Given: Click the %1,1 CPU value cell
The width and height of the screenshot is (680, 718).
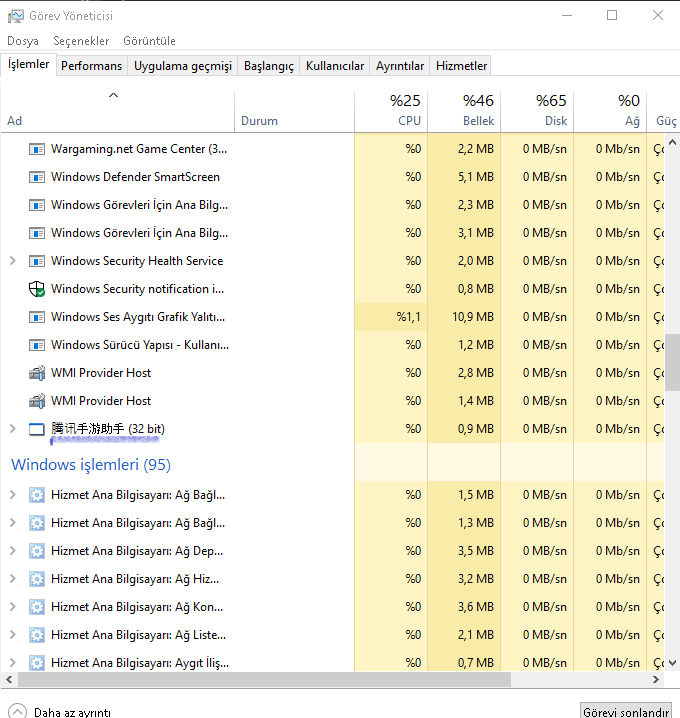Looking at the screenshot, I should pos(391,317).
